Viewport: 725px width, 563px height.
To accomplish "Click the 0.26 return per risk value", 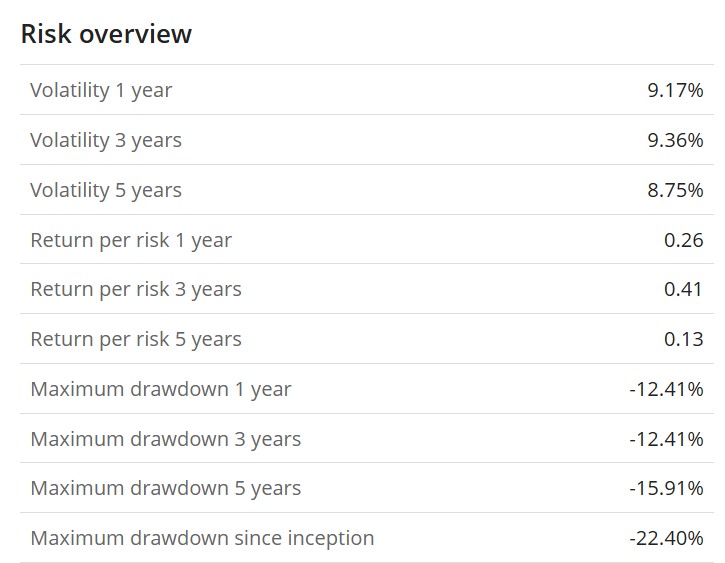I will click(684, 240).
